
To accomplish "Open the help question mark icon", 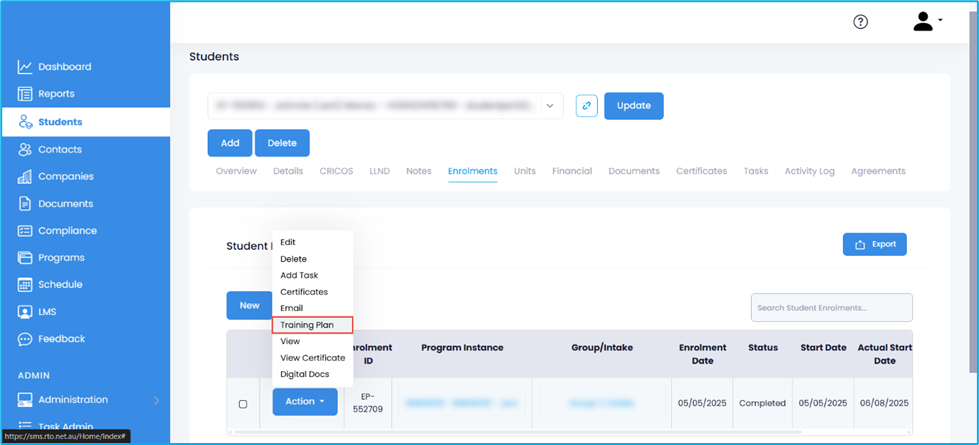I will pyautogui.click(x=860, y=22).
